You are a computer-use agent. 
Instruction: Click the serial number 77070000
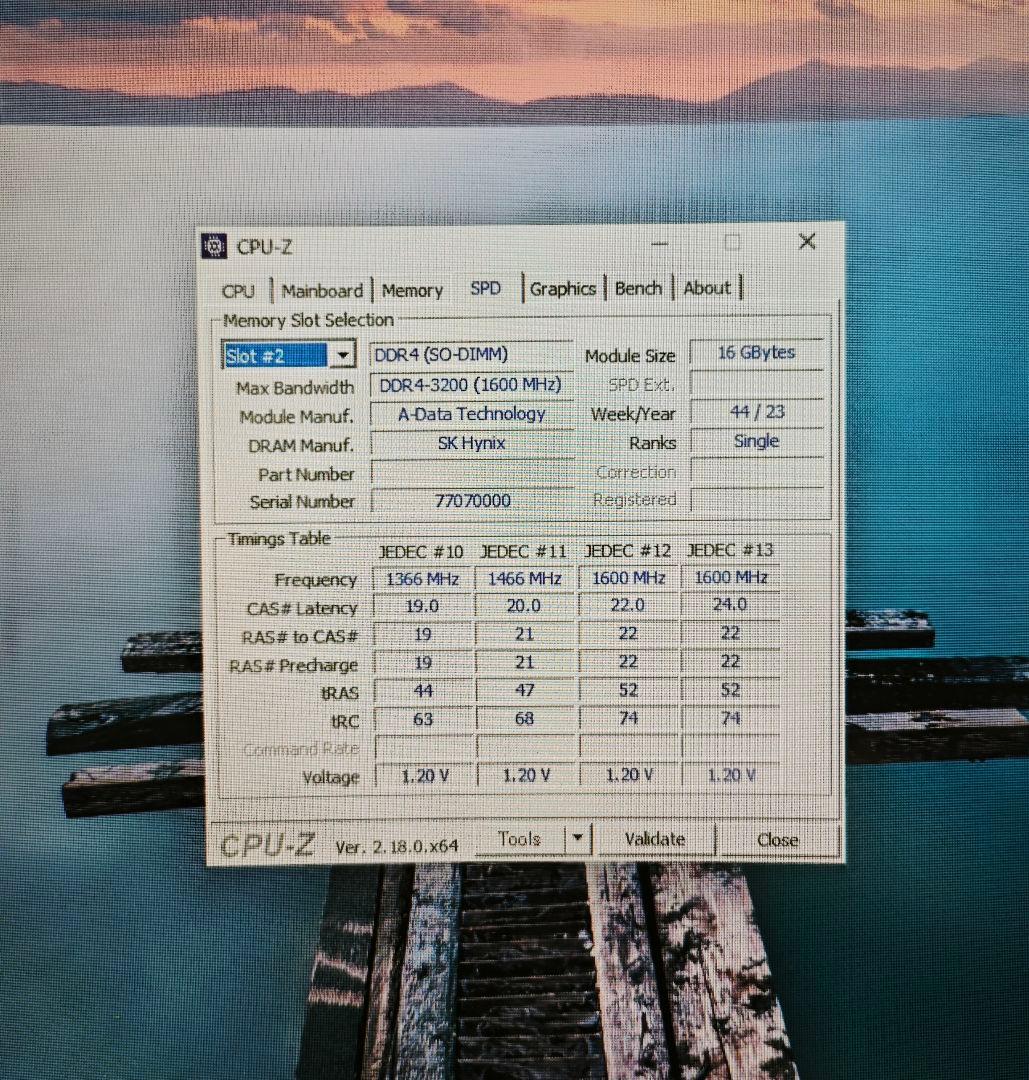pyautogui.click(x=471, y=500)
